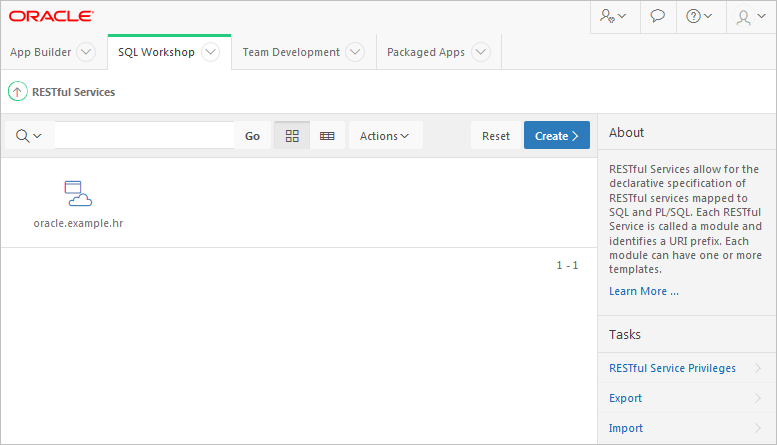
Task: Open the Administration menu icon
Action: [613, 17]
